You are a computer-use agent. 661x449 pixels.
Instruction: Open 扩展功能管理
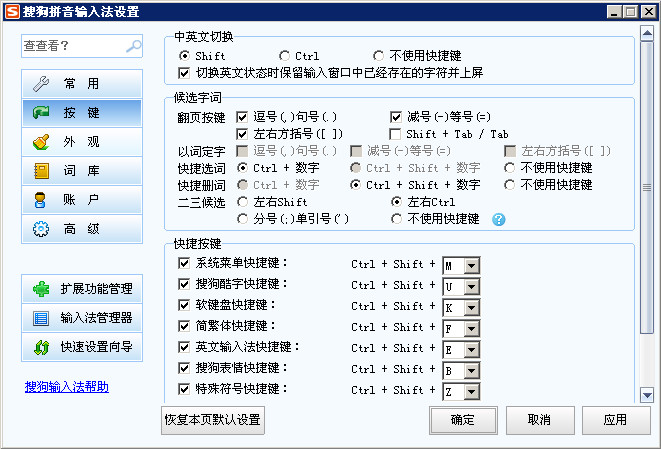click(x=82, y=289)
